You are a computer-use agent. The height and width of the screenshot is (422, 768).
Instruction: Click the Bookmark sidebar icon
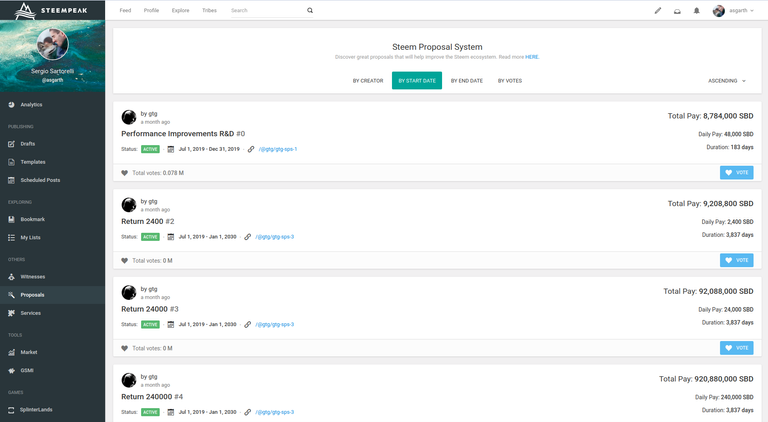pos(11,219)
